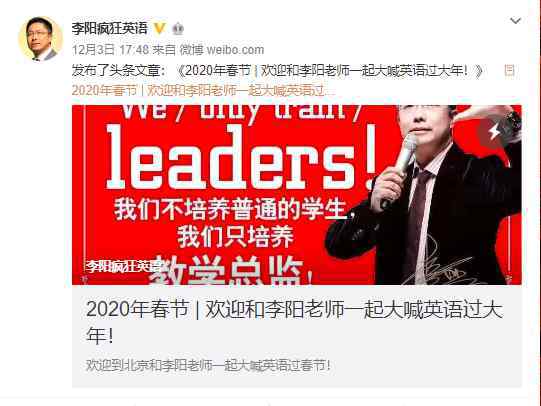
Task: Tap the lightning bolt icon on cover image
Action: [494, 131]
